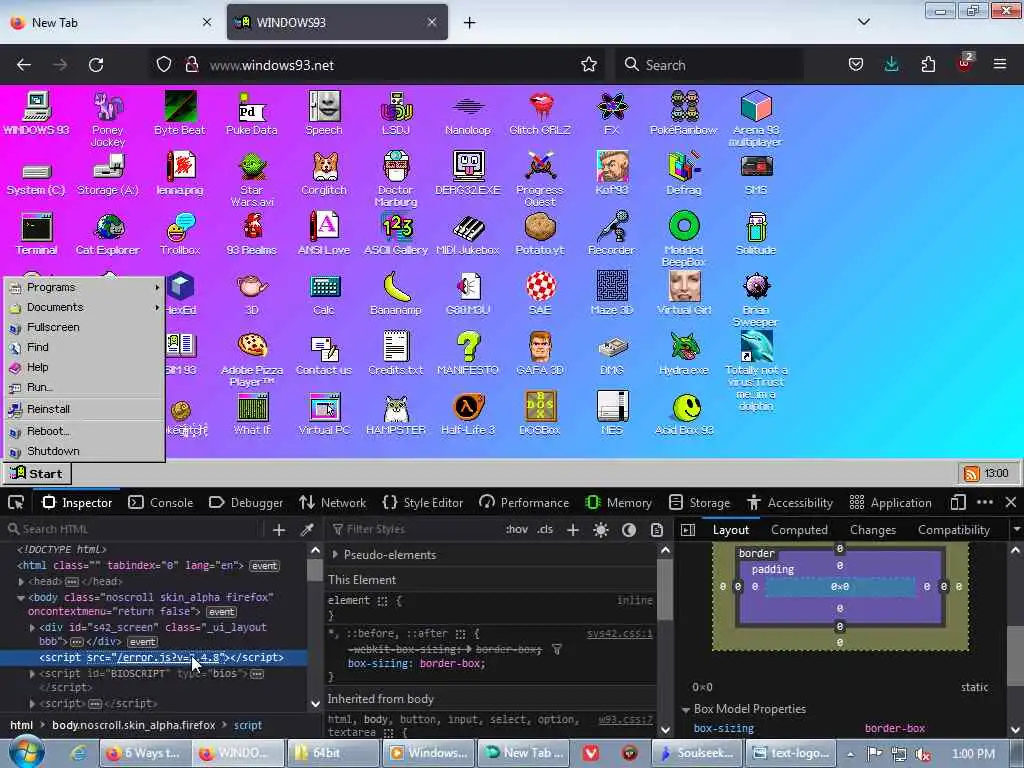This screenshot has height=768, width=1024.
Task: Open the Glitch GRLZ icon
Action: [x=540, y=113]
